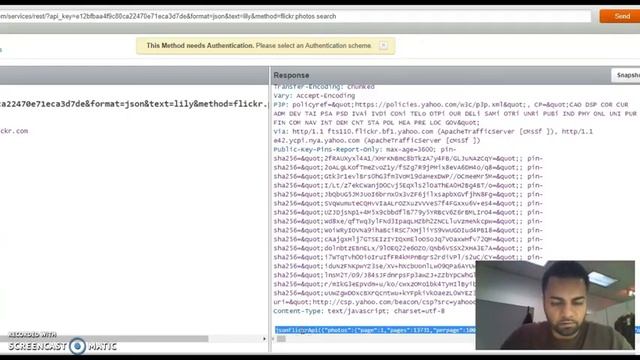This screenshot has width=640, height=360.
Task: Click the orange Send button
Action: (x=620, y=16)
